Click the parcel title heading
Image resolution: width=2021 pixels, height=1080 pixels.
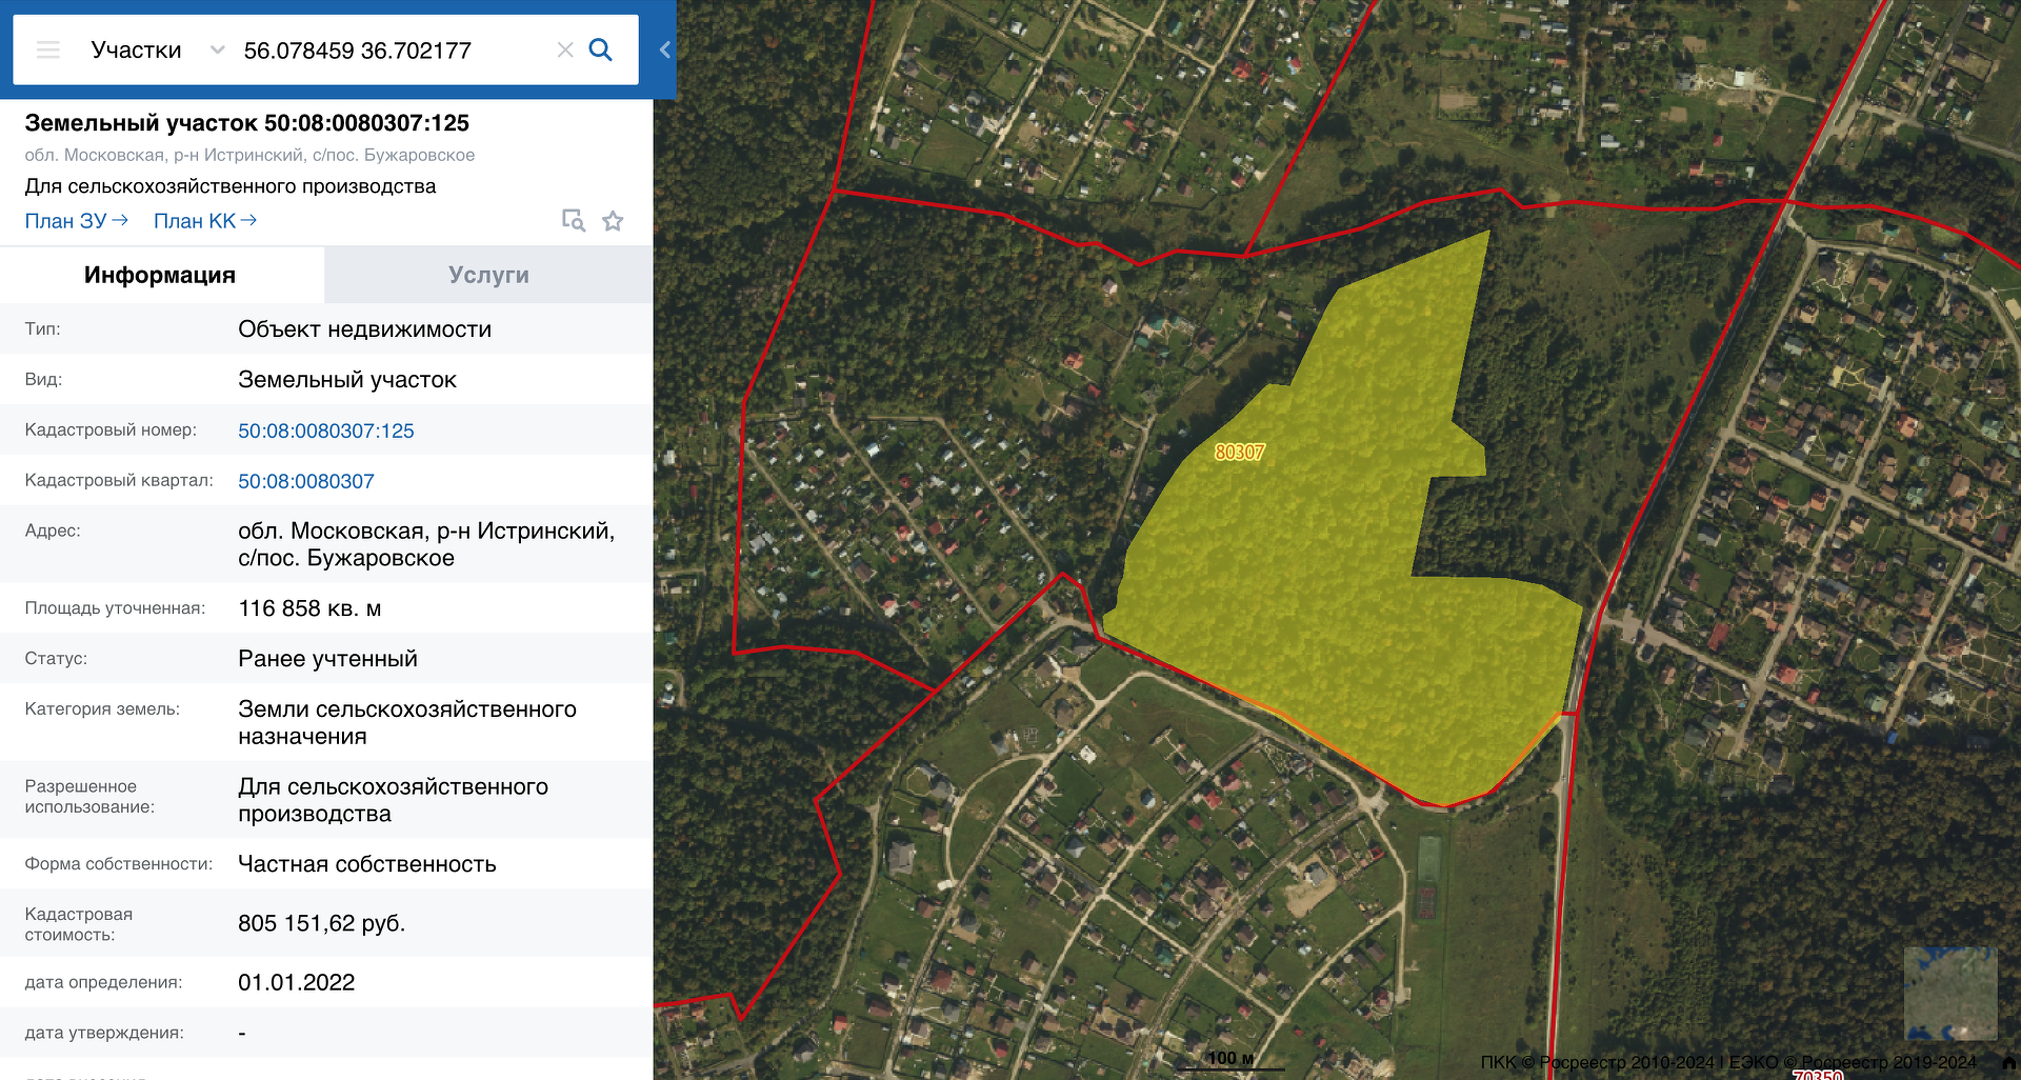[247, 123]
